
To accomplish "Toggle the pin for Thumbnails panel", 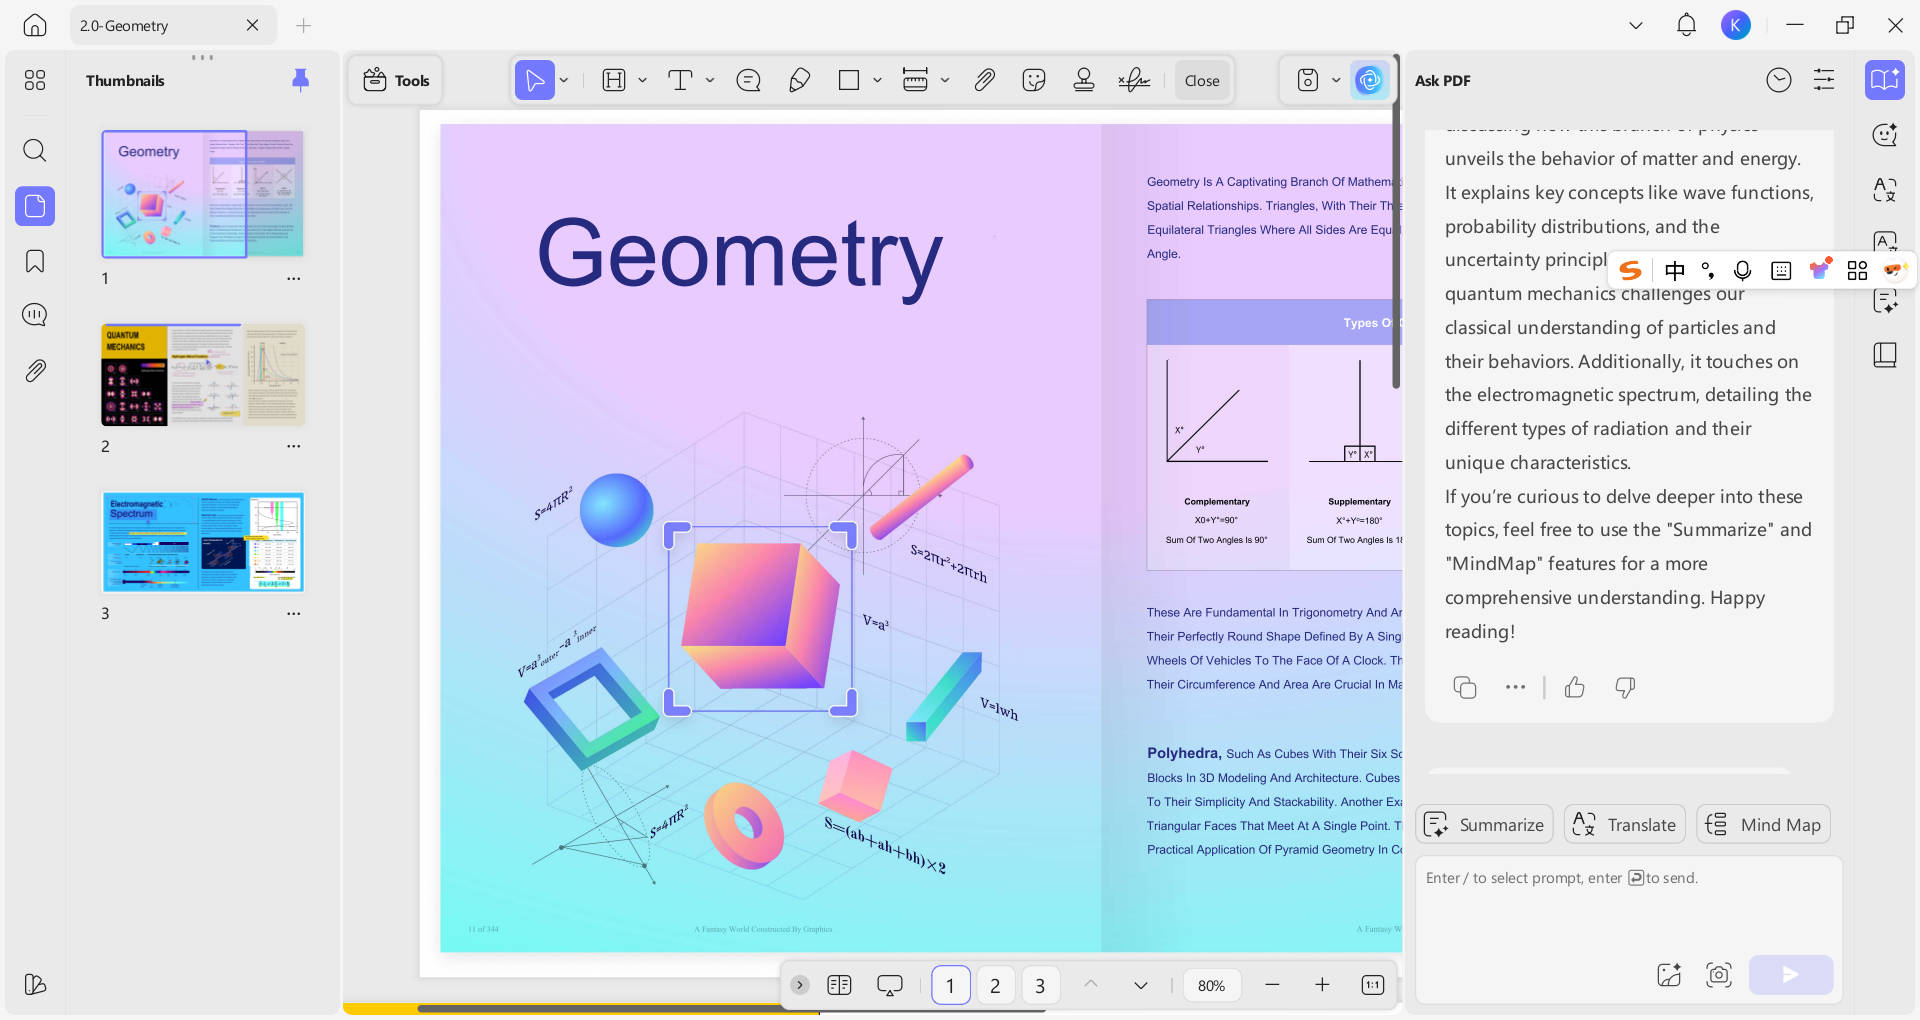I will [300, 80].
